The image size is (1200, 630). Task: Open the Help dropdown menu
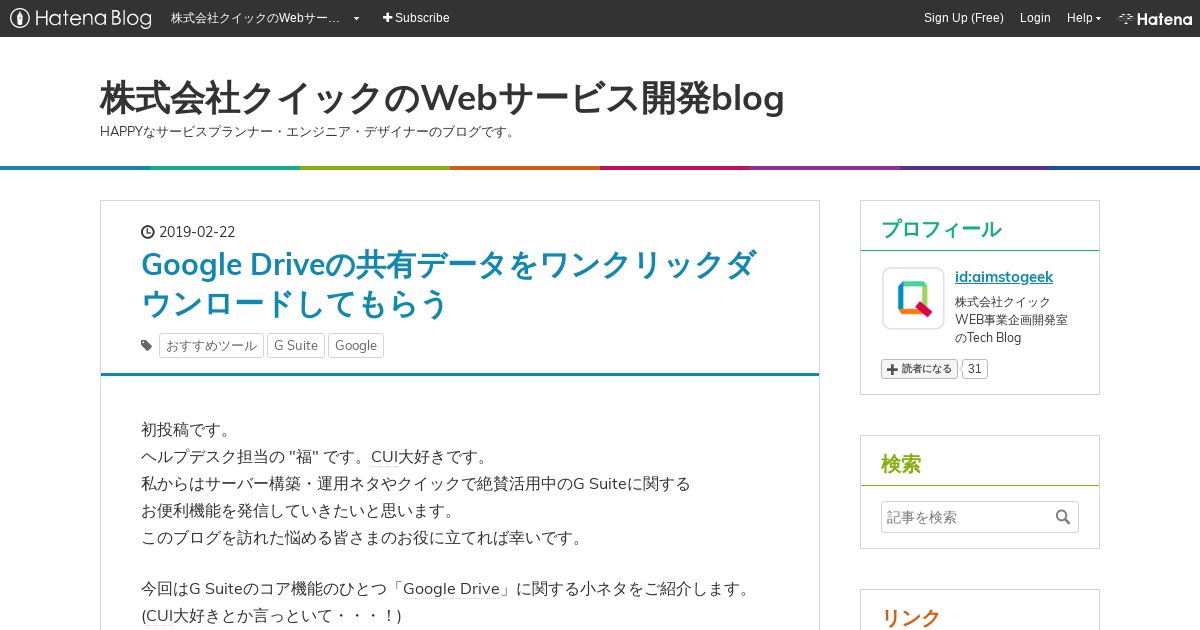pyautogui.click(x=1084, y=18)
